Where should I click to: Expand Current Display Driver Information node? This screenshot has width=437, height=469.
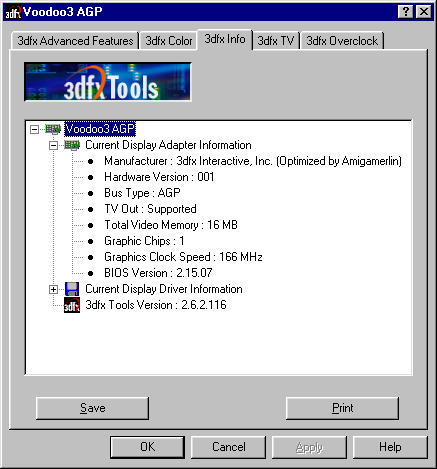coord(53,289)
